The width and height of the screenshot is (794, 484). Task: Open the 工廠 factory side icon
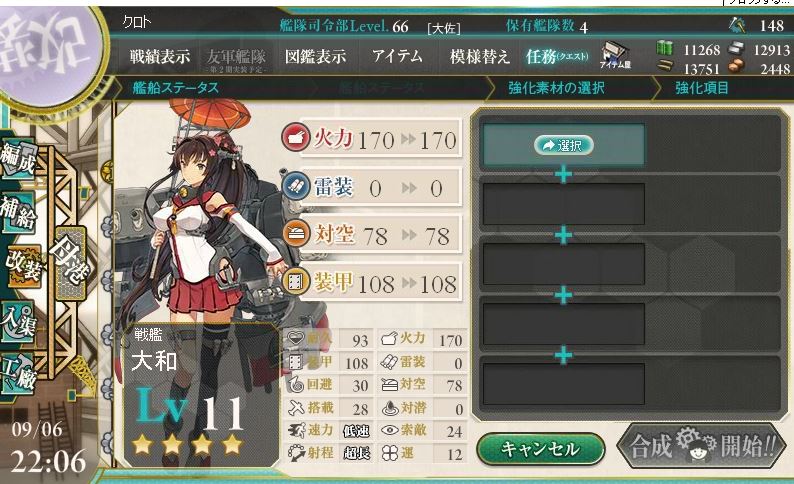(x=19, y=374)
